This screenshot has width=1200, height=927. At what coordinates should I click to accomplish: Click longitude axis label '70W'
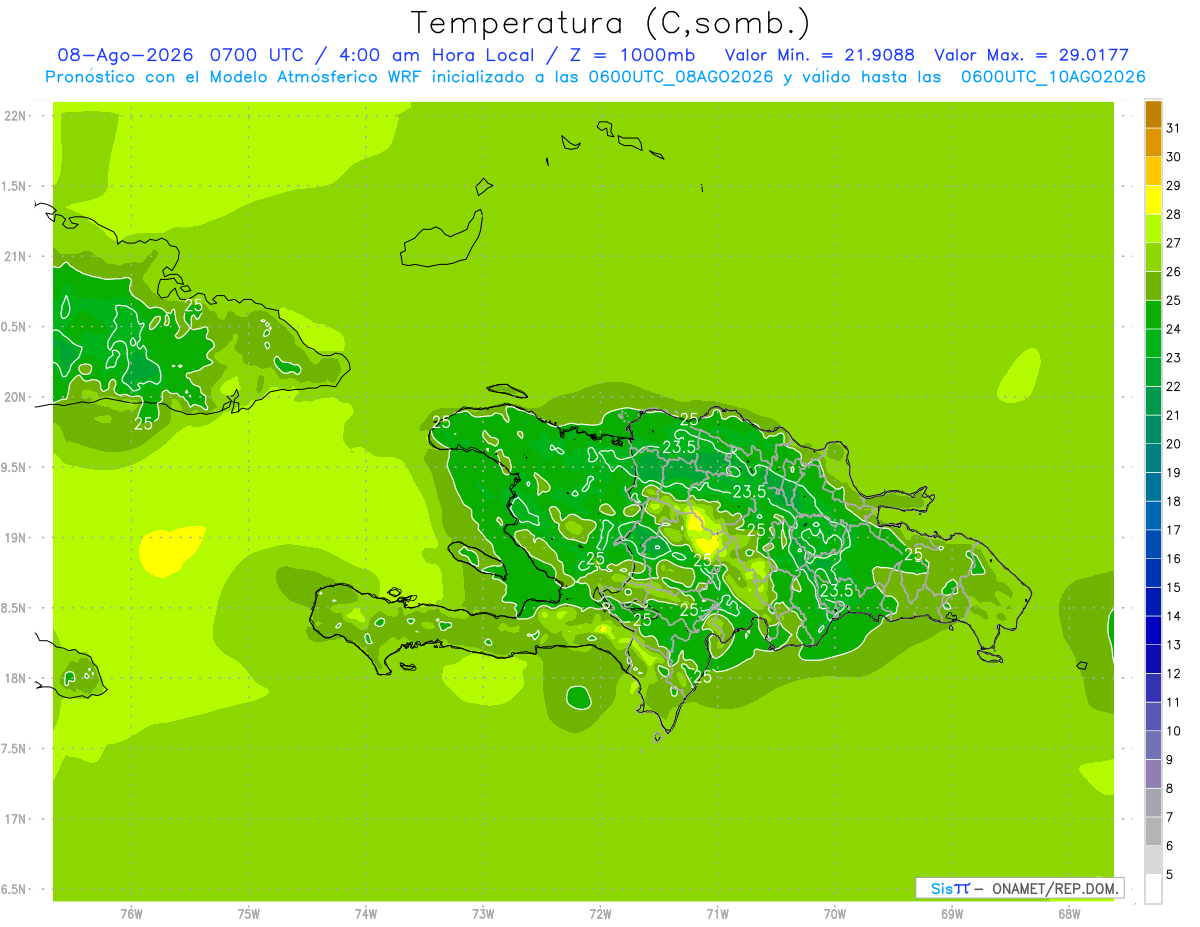(x=835, y=914)
